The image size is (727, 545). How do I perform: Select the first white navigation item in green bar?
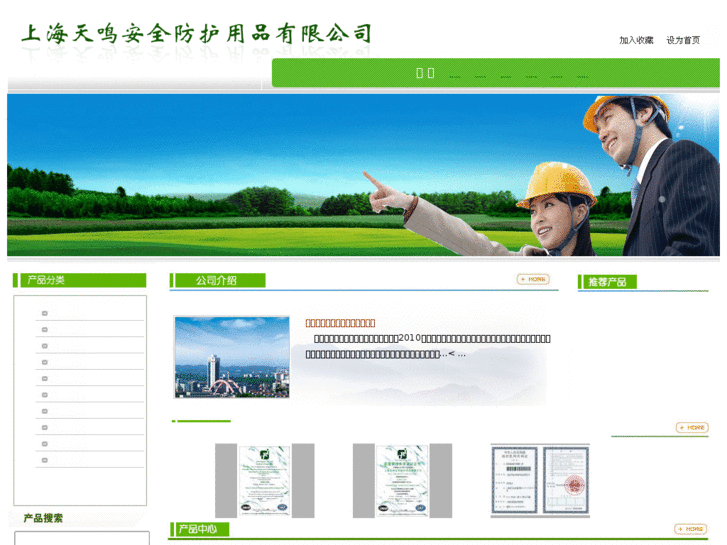[425, 73]
